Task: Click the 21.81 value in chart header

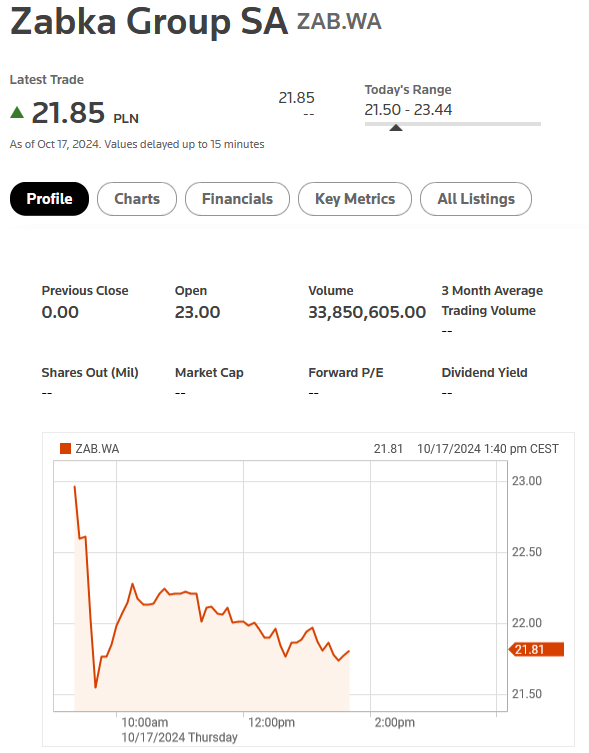Action: point(388,449)
